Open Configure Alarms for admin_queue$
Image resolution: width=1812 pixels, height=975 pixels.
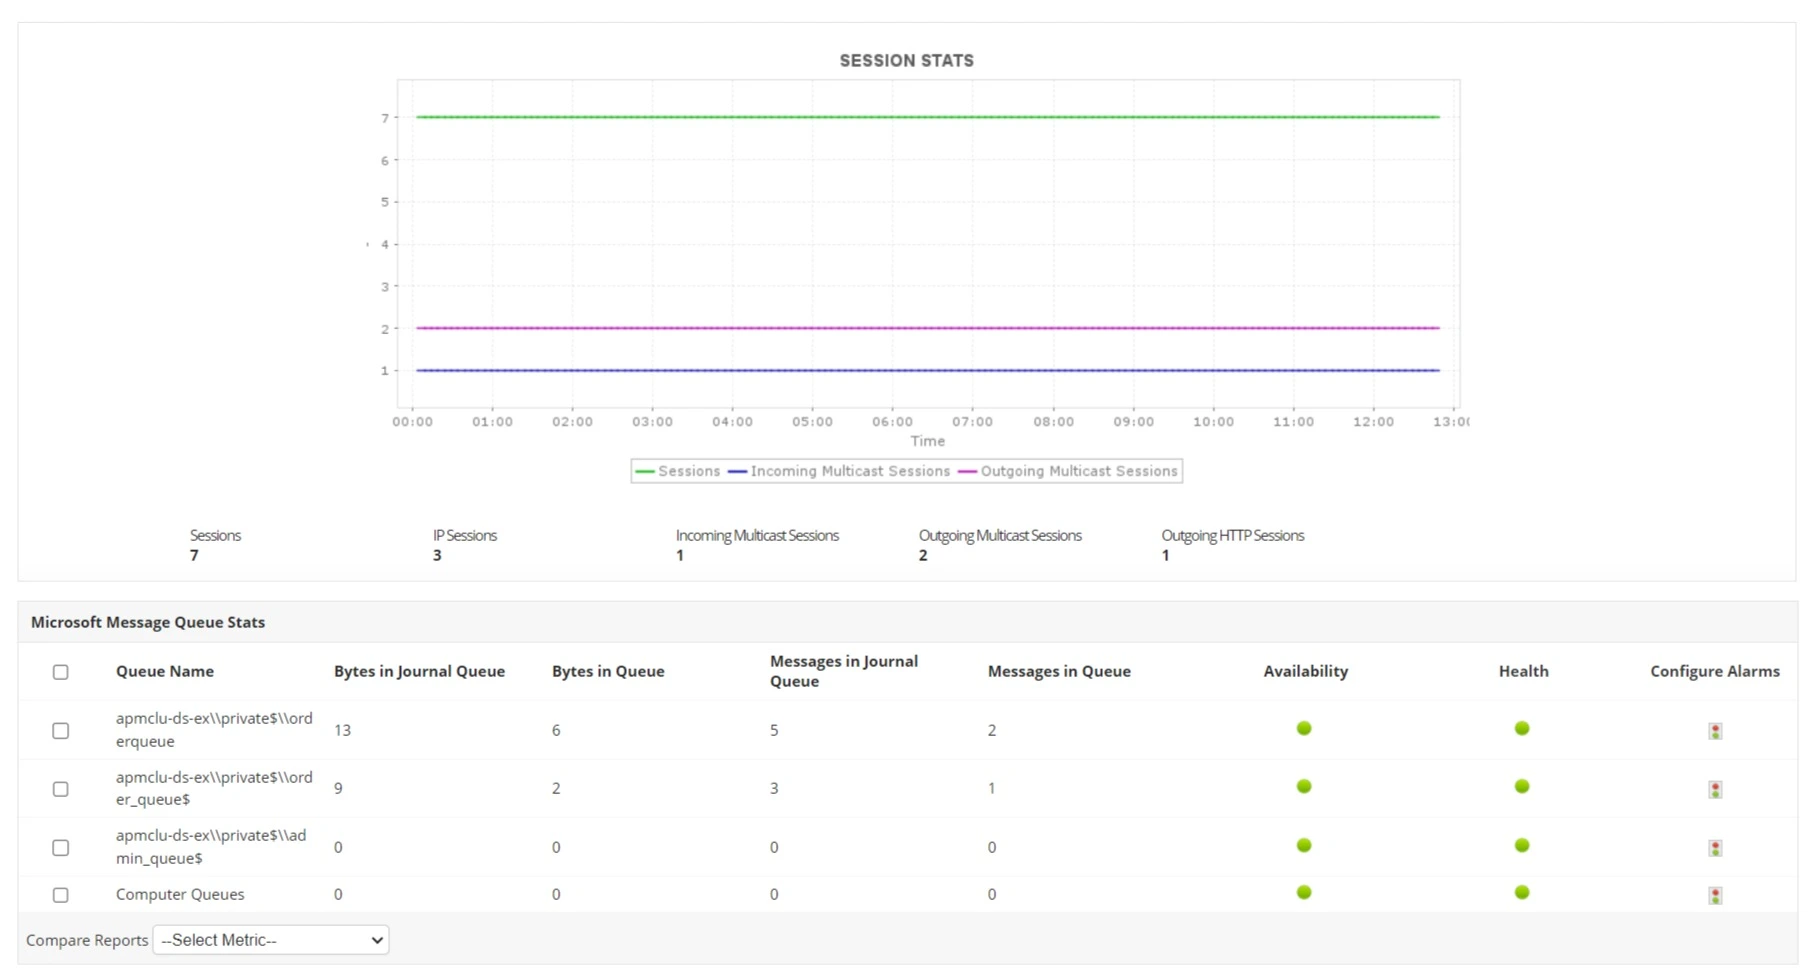pyautogui.click(x=1714, y=847)
